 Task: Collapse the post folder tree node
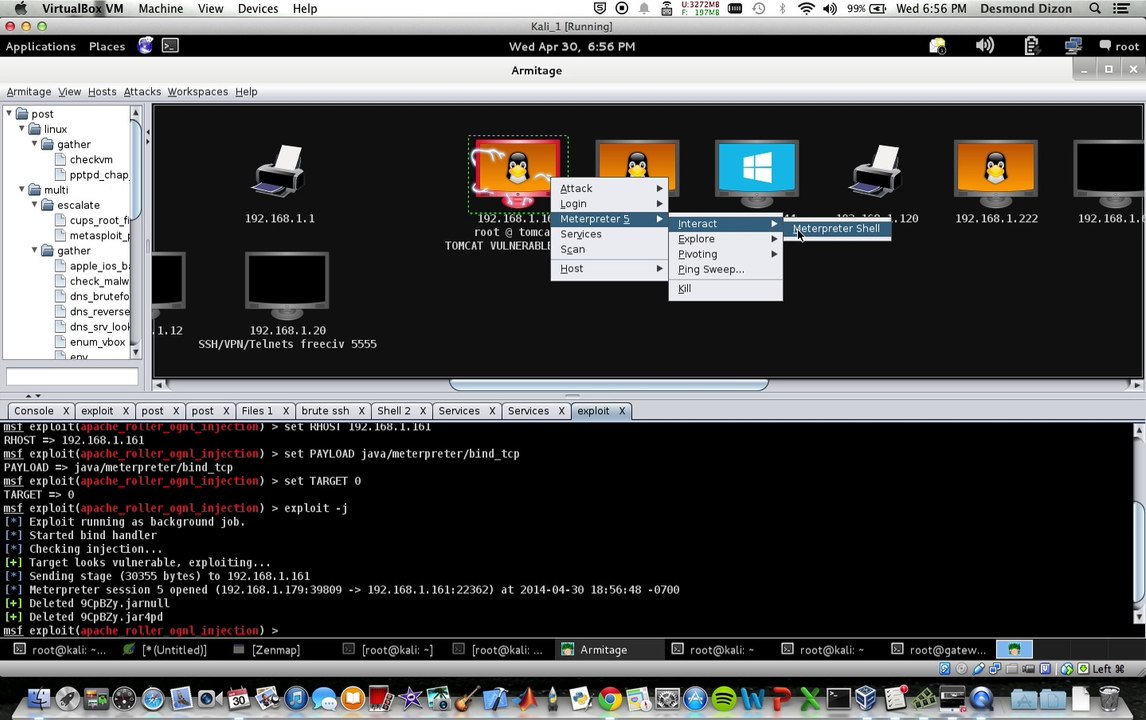coord(9,113)
